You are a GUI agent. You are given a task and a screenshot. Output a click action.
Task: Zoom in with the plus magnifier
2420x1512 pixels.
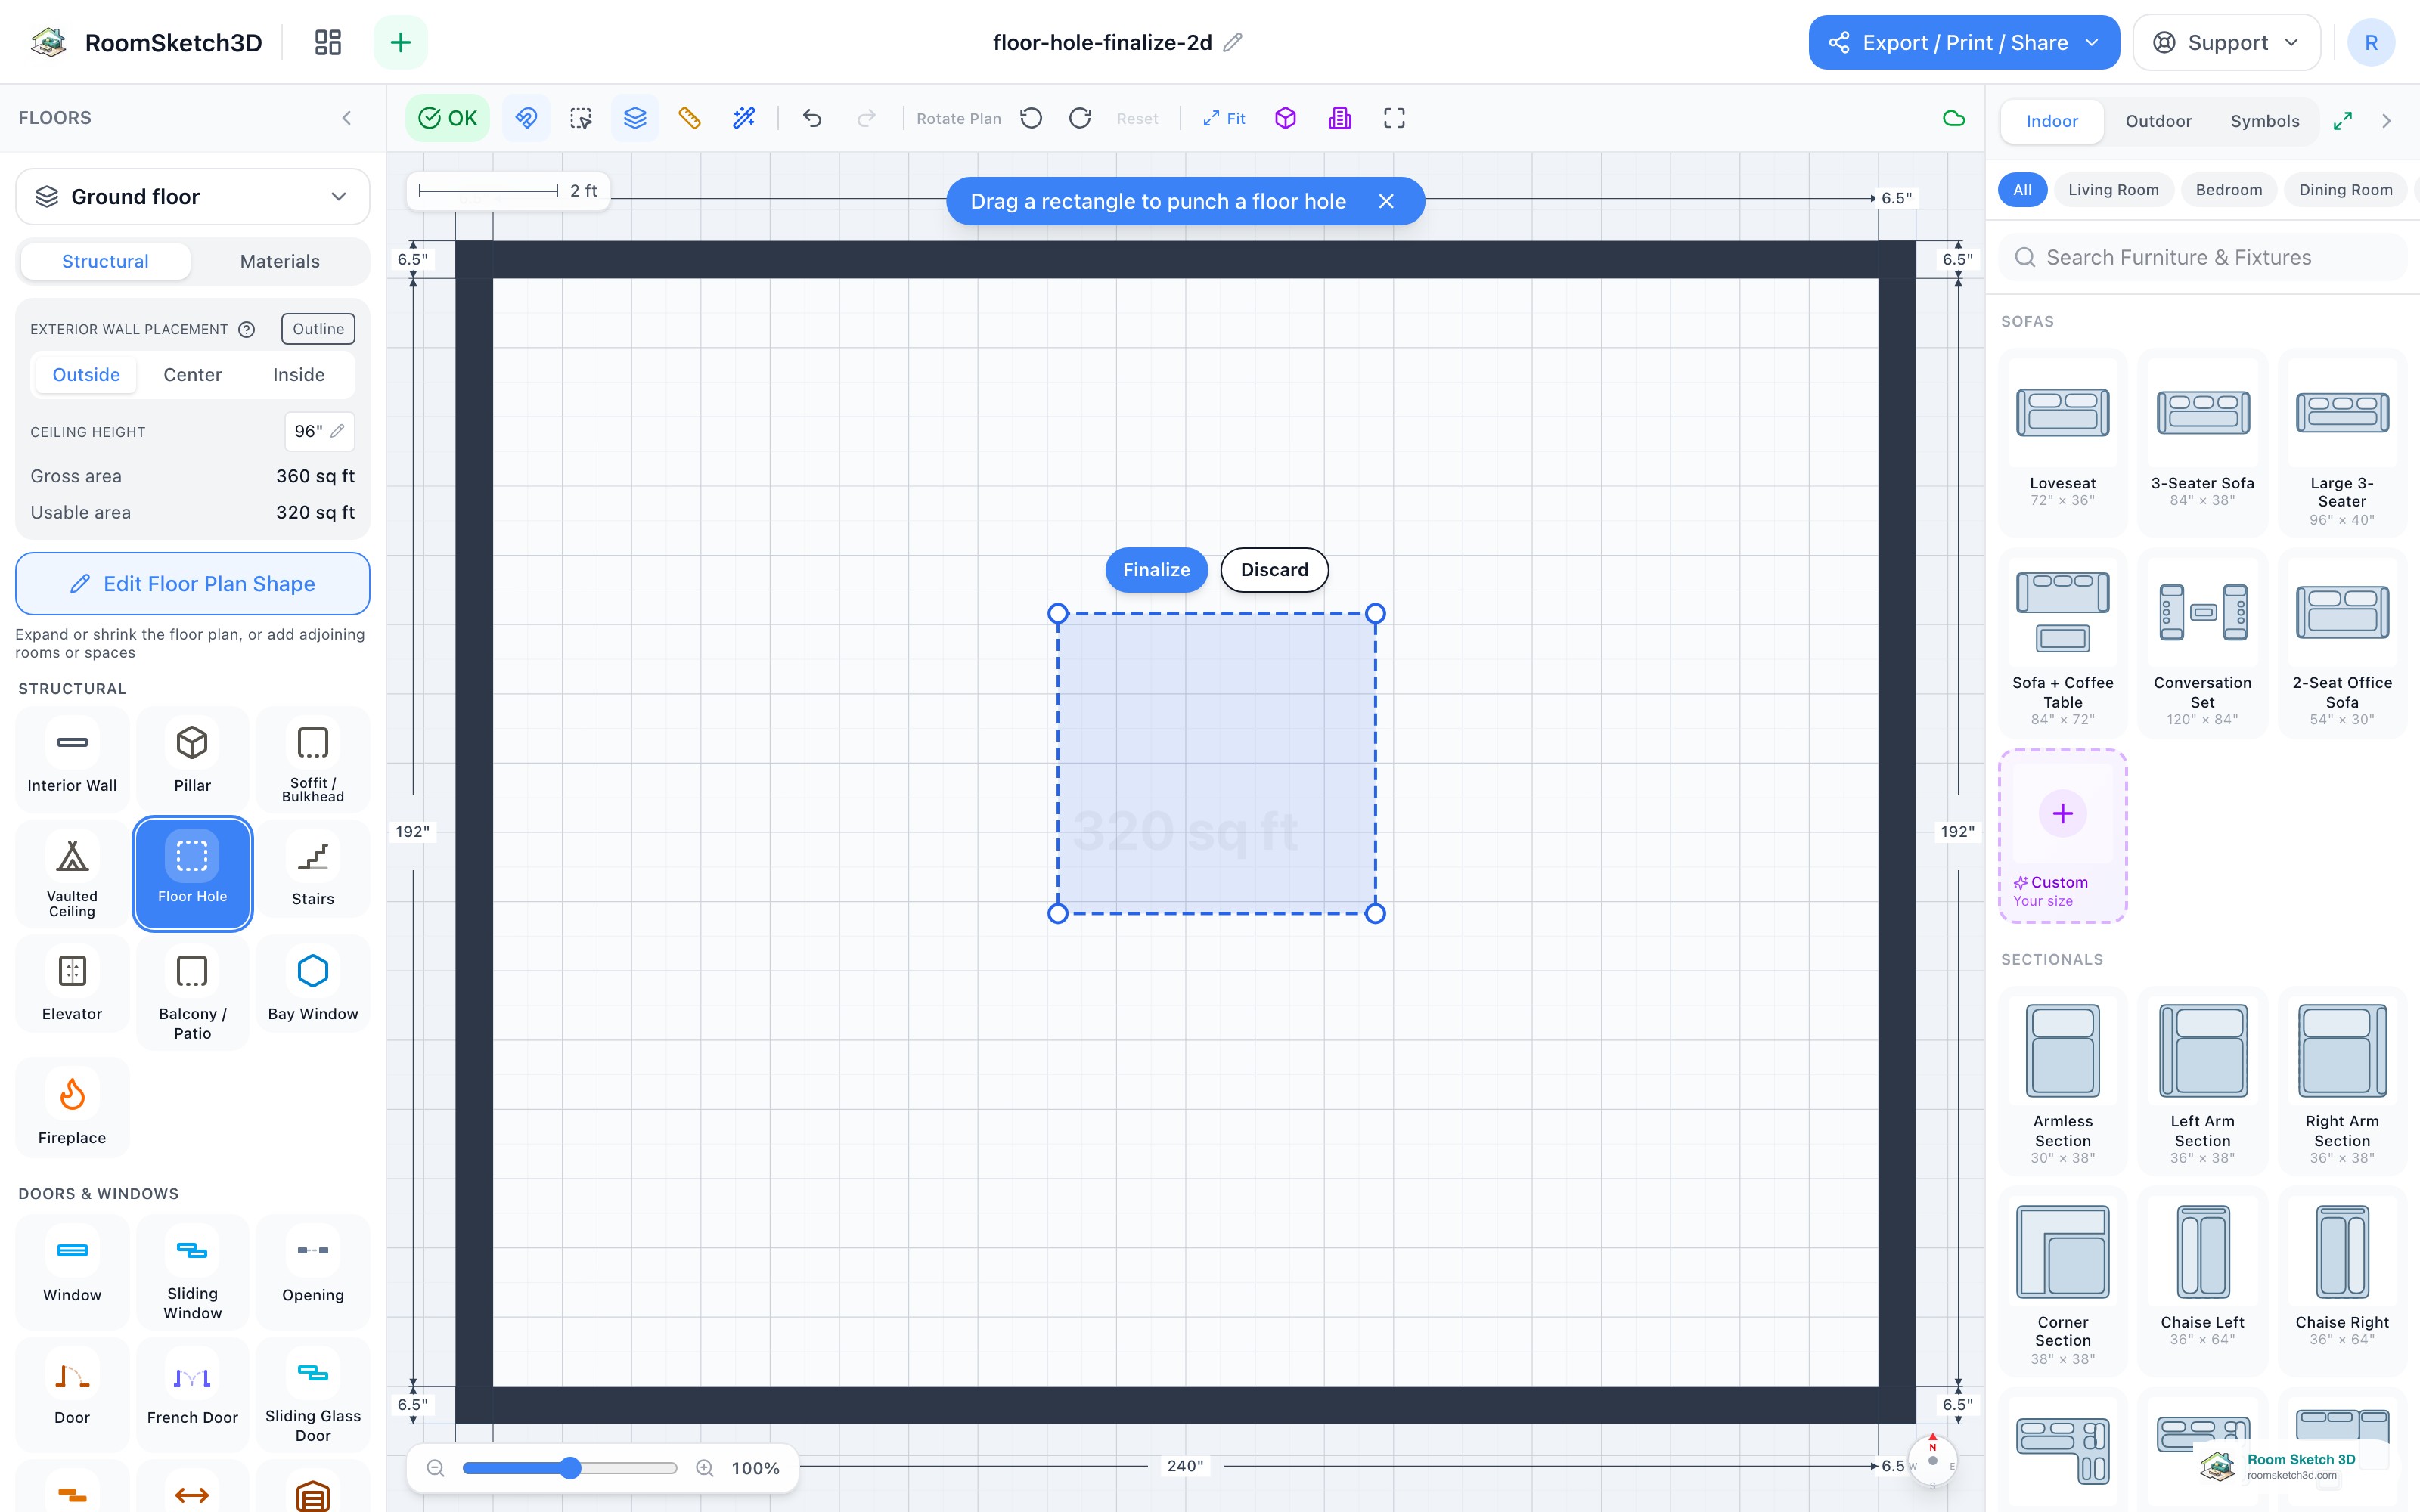pos(705,1468)
